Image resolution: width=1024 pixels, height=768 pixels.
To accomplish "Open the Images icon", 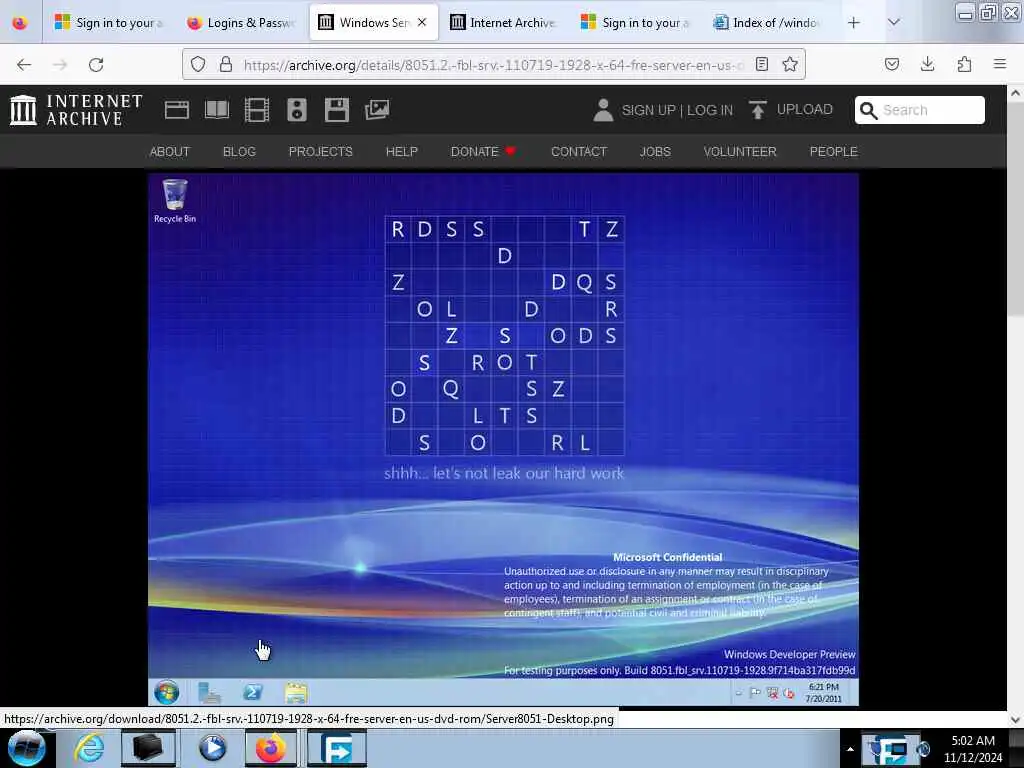I will pos(377,110).
